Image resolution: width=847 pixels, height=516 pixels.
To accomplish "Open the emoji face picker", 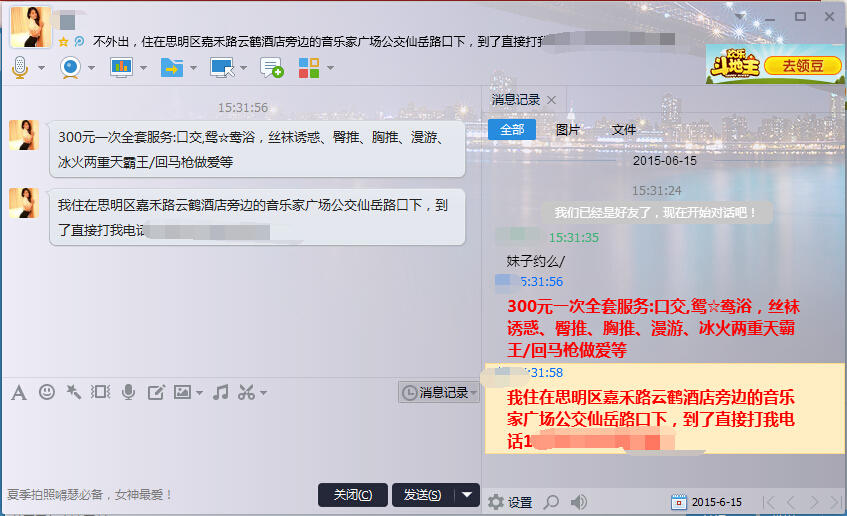I will pos(47,392).
